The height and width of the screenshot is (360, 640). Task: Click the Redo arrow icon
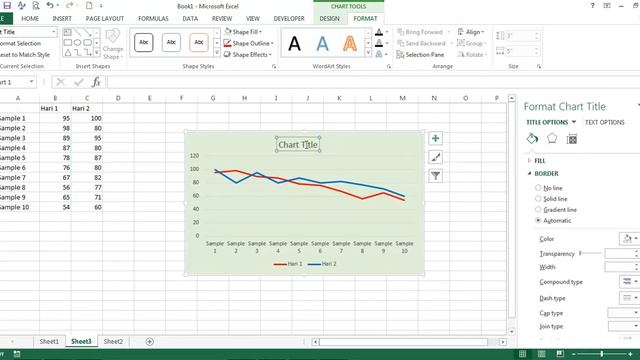point(69,6)
